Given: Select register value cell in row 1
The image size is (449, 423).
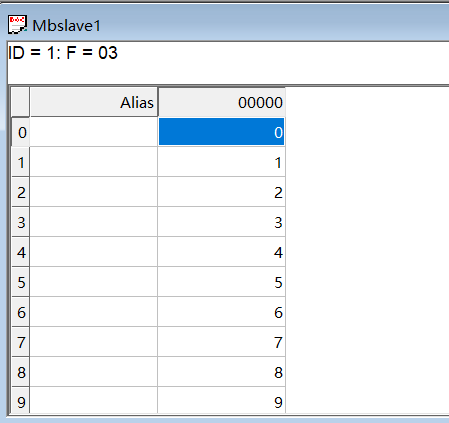Looking at the screenshot, I should point(222,162).
